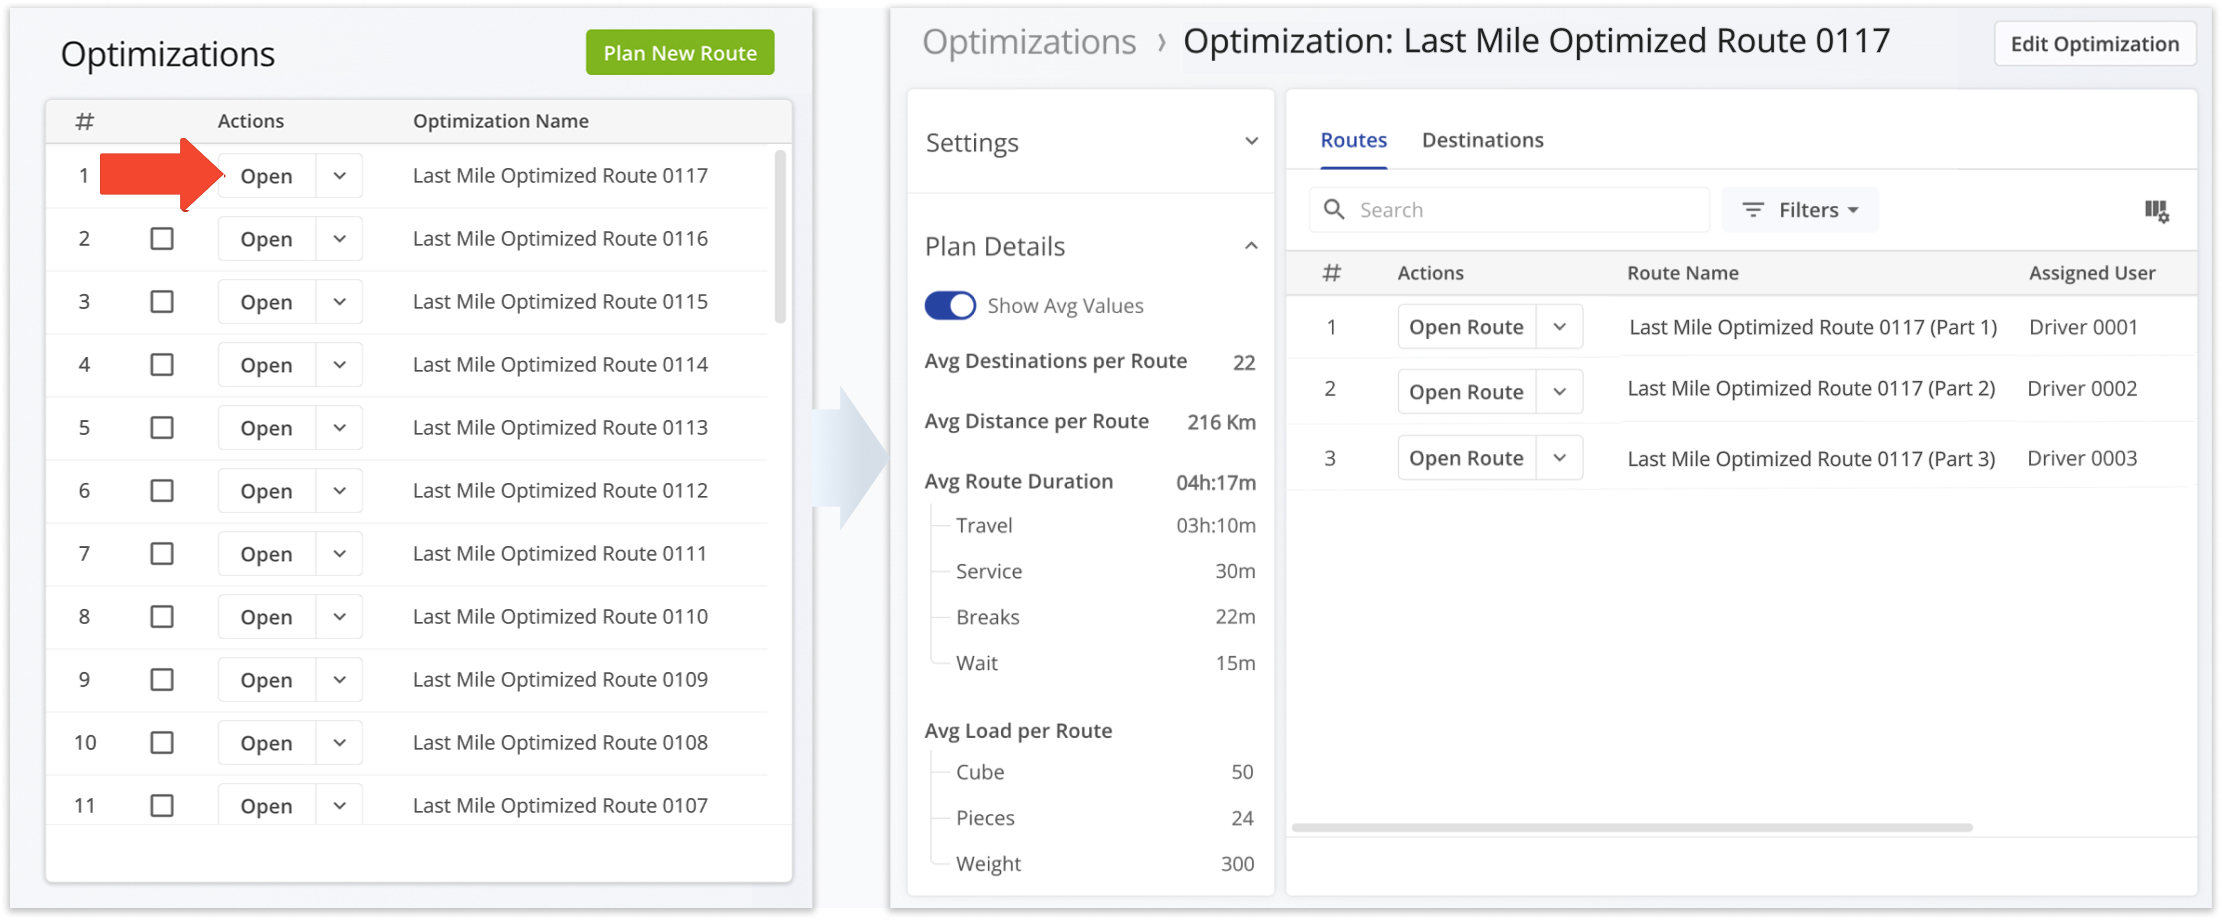Collapse Plan Details using the up chevron
Viewport: 2222px width, 920px height.
1250,246
